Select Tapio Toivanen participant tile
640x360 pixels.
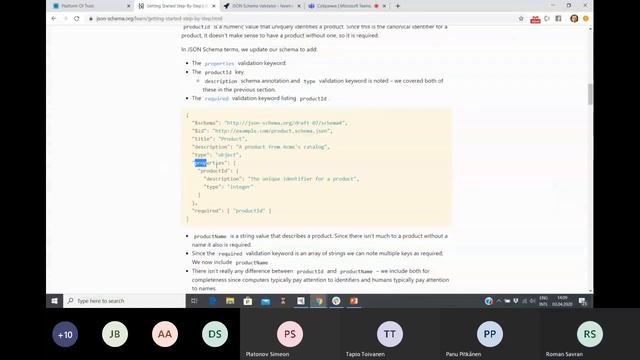click(x=390, y=334)
